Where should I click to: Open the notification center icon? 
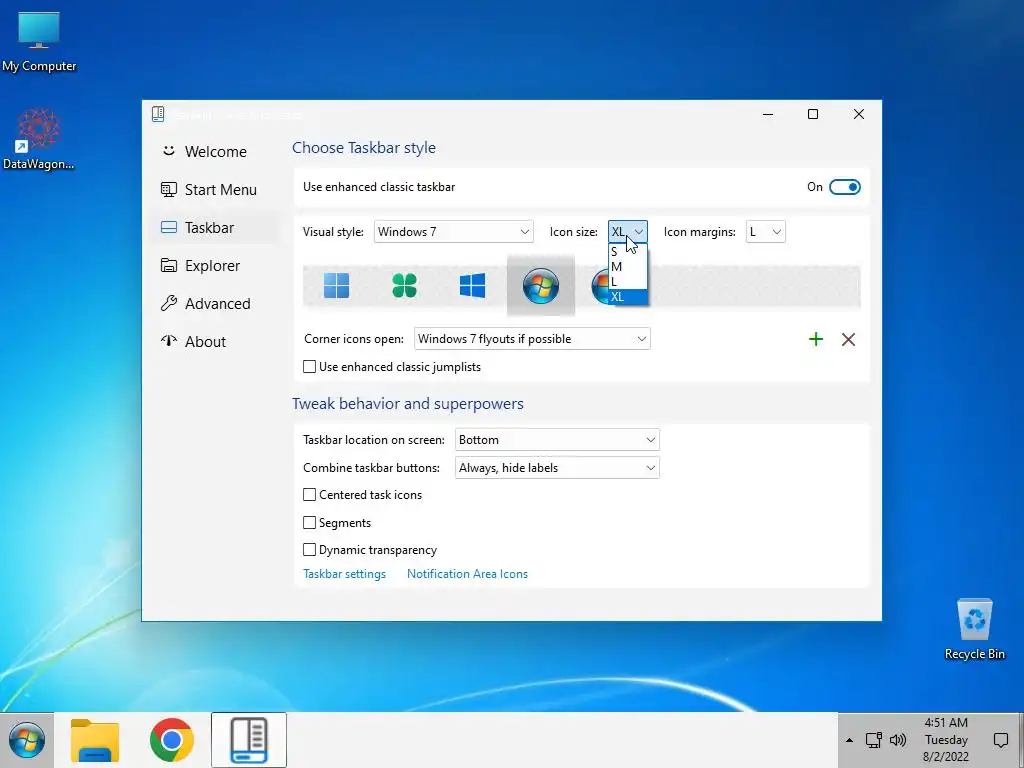coord(1000,740)
